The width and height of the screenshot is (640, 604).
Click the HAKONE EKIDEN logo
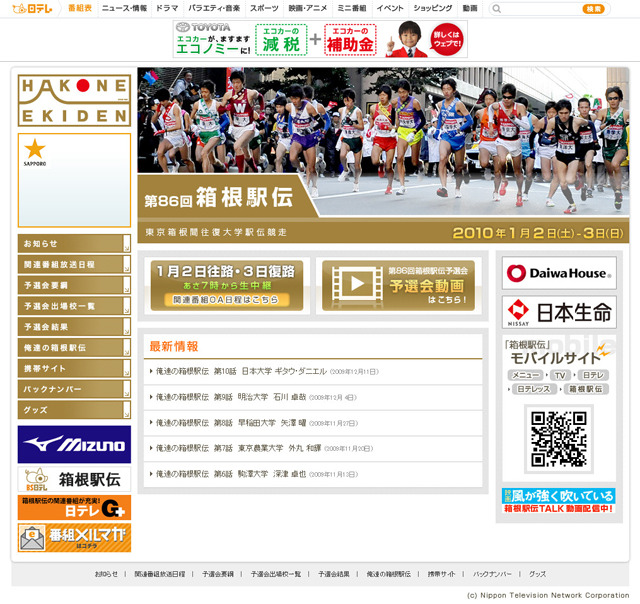coord(74,100)
